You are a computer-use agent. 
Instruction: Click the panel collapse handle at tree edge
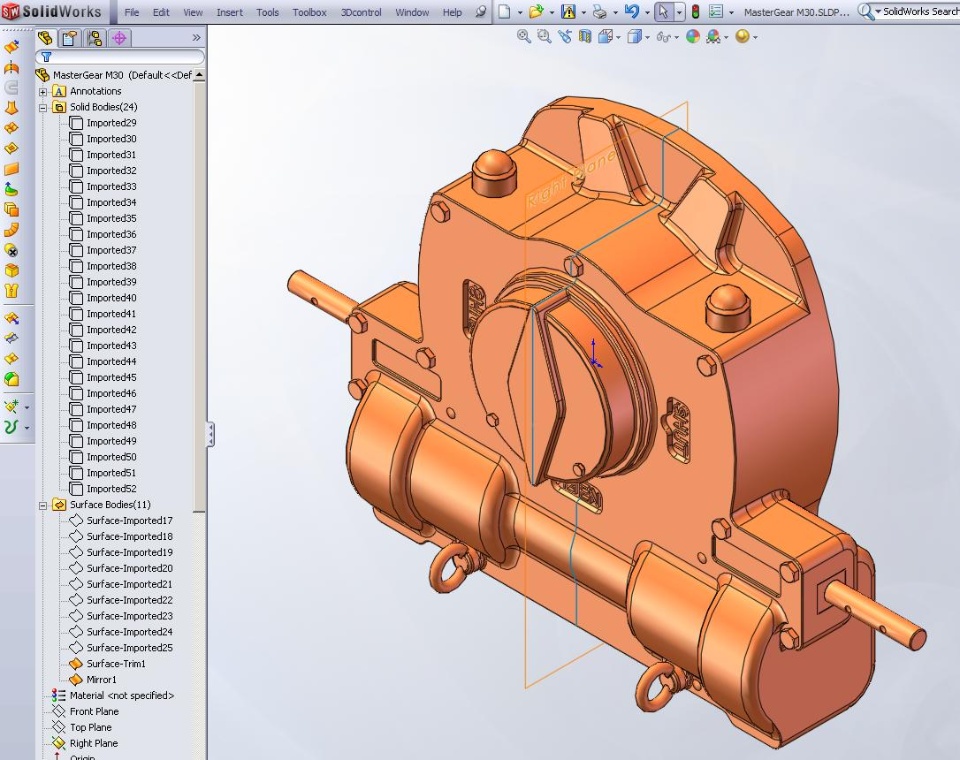211,434
